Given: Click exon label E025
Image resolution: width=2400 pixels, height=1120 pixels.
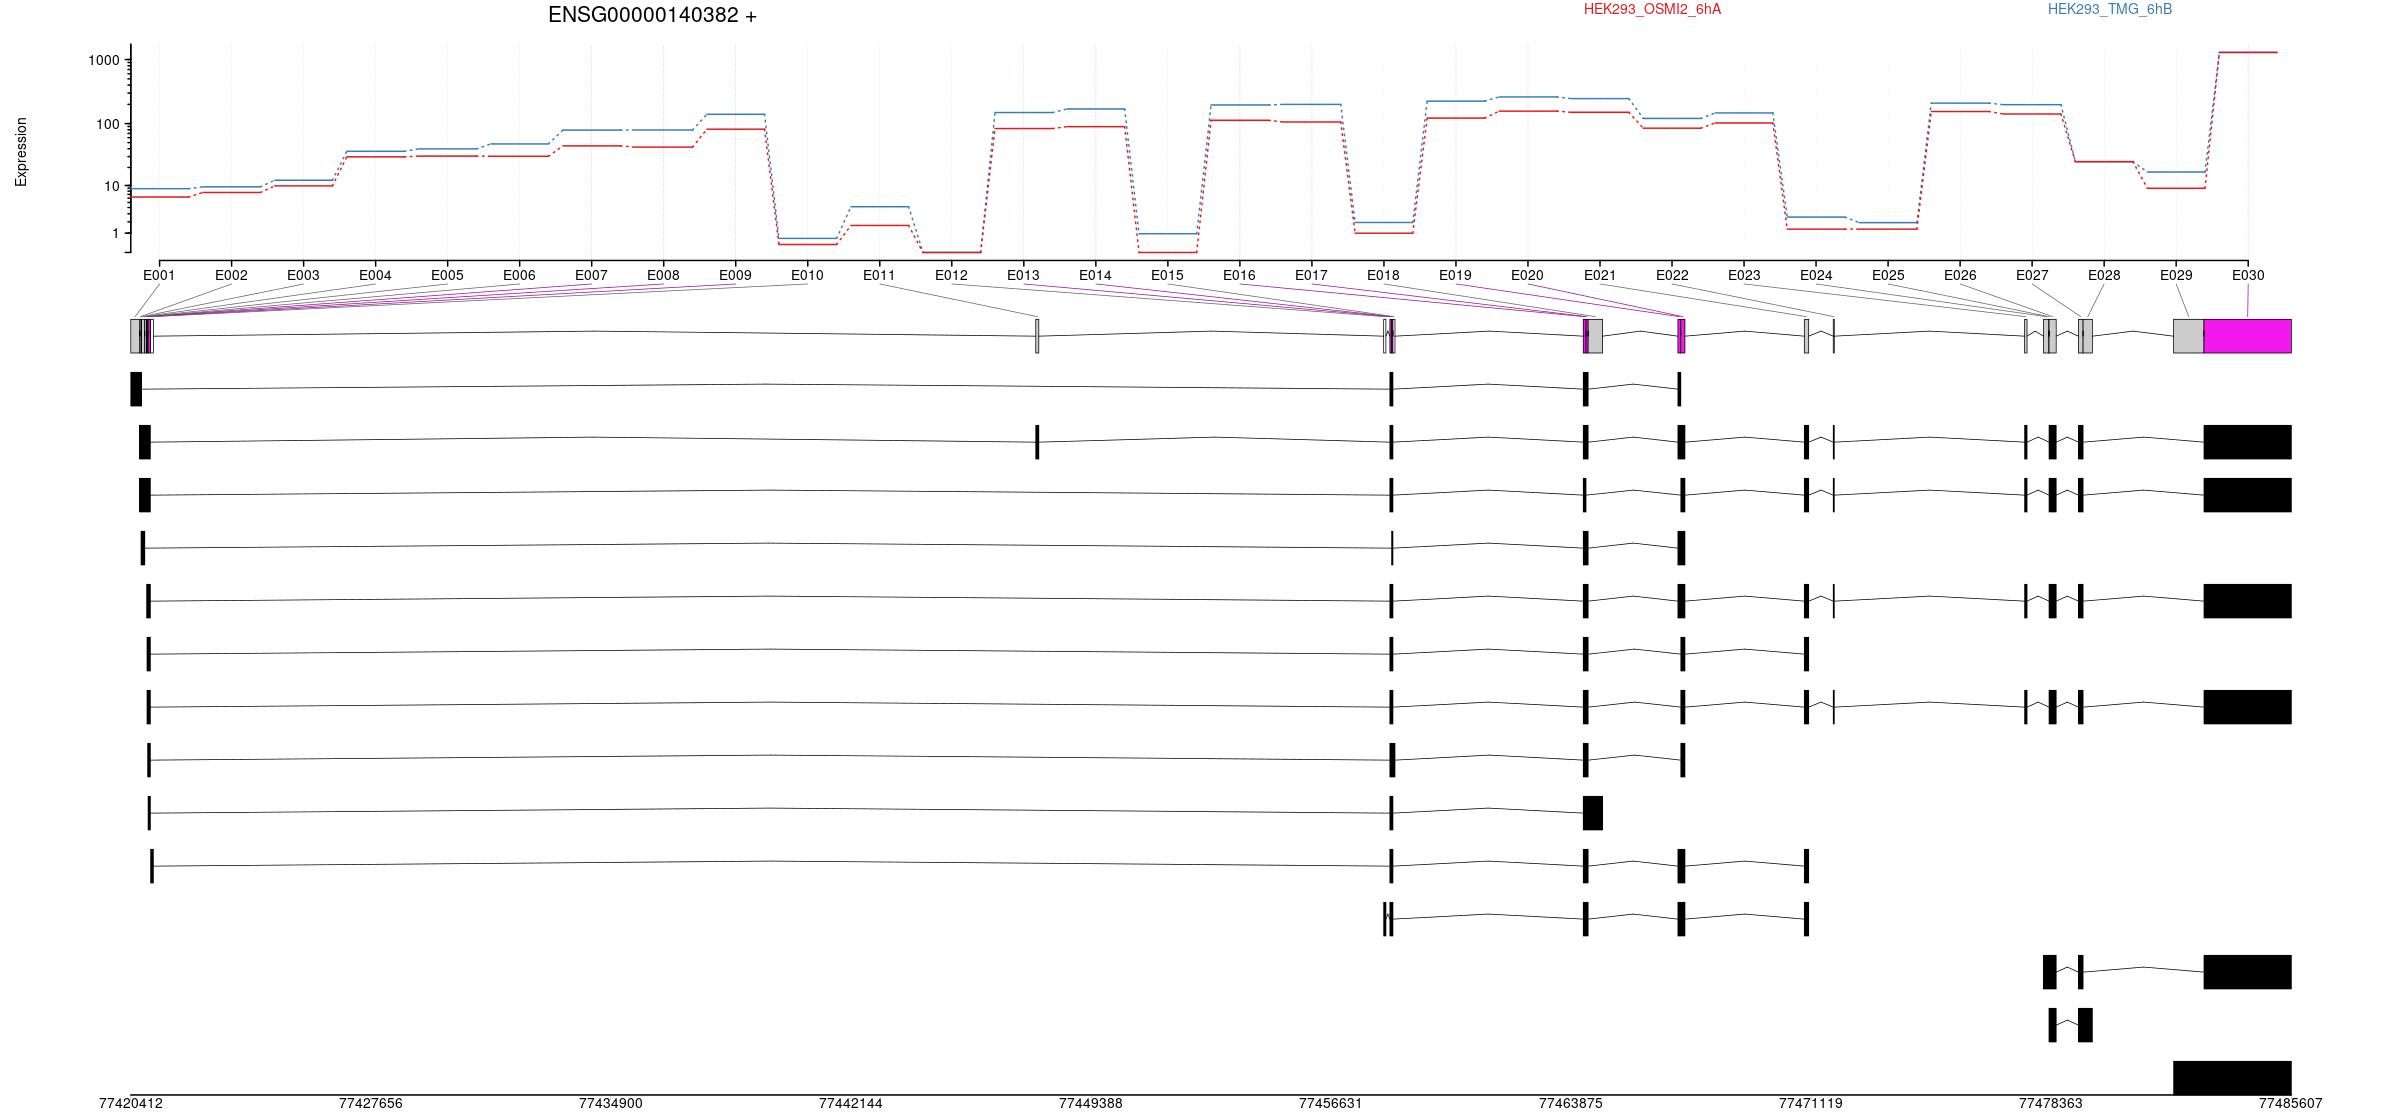Looking at the screenshot, I should pos(1888,275).
